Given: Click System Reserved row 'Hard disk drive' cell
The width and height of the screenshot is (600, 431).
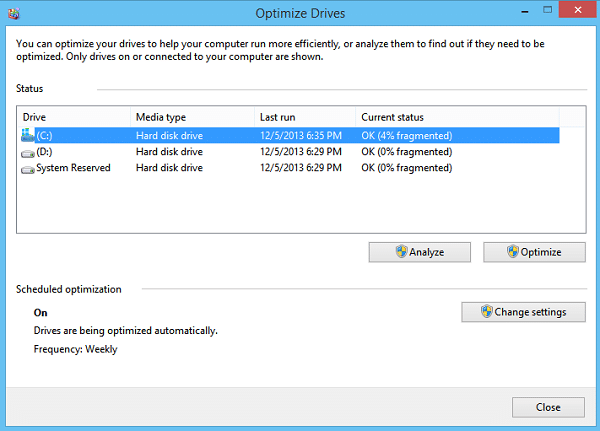Looking at the screenshot, I should pyautogui.click(x=169, y=168).
